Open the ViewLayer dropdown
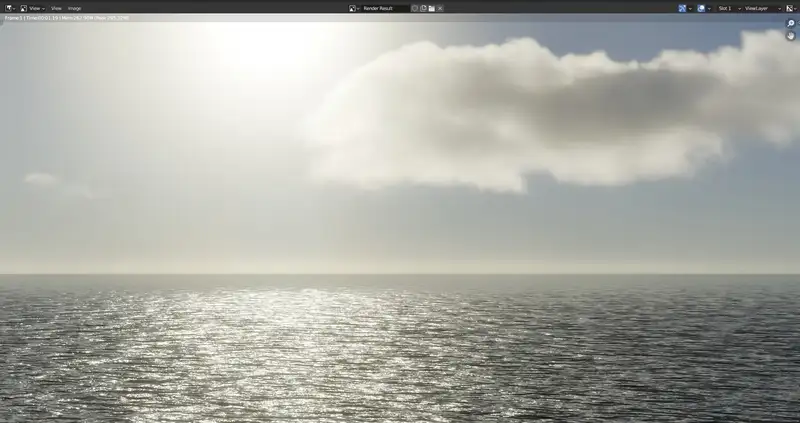This screenshot has height=423, width=800. [x=760, y=8]
